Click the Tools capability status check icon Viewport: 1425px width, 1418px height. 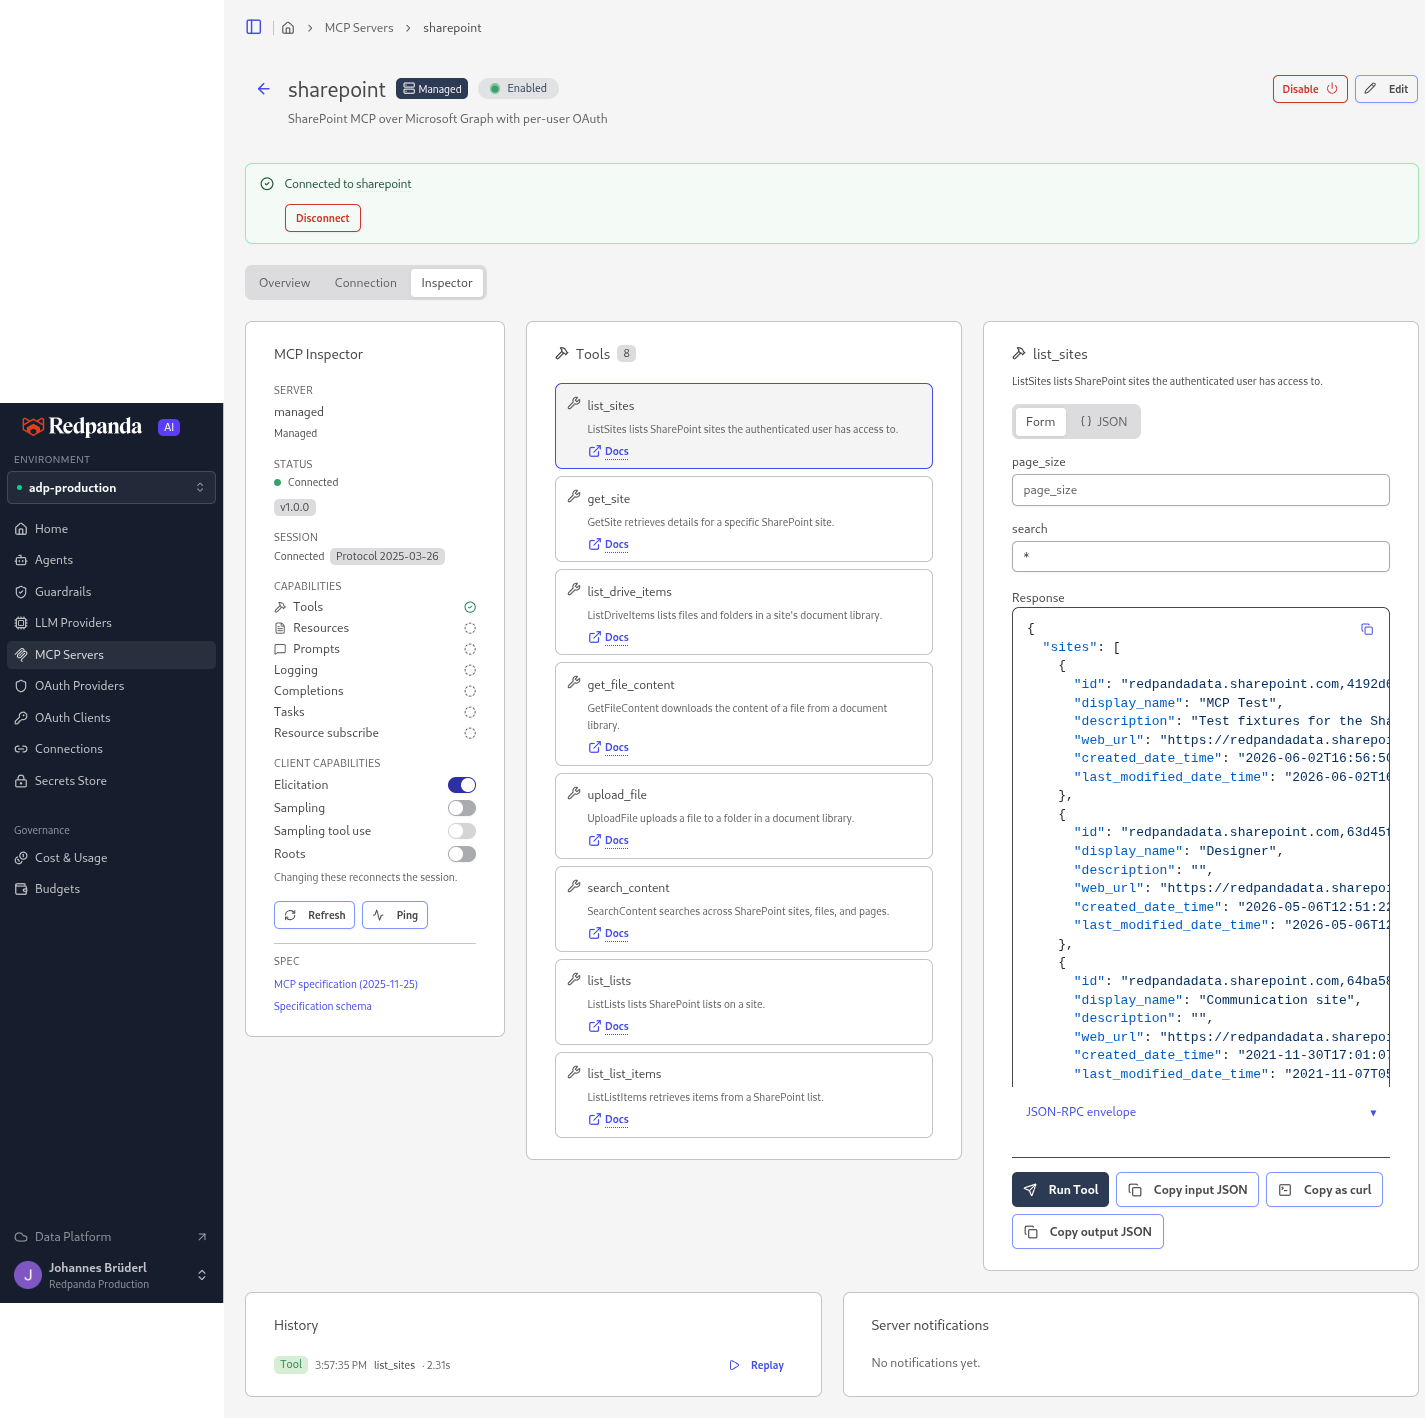470,607
